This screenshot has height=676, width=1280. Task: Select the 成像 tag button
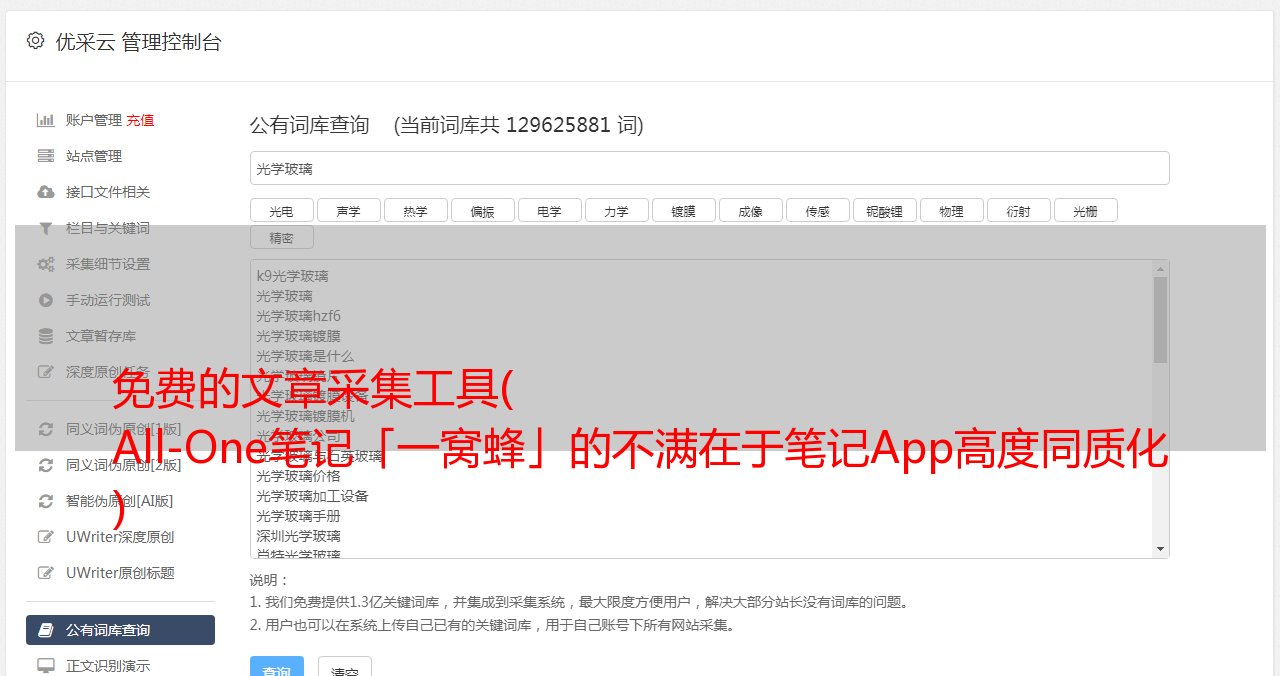[x=750, y=210]
